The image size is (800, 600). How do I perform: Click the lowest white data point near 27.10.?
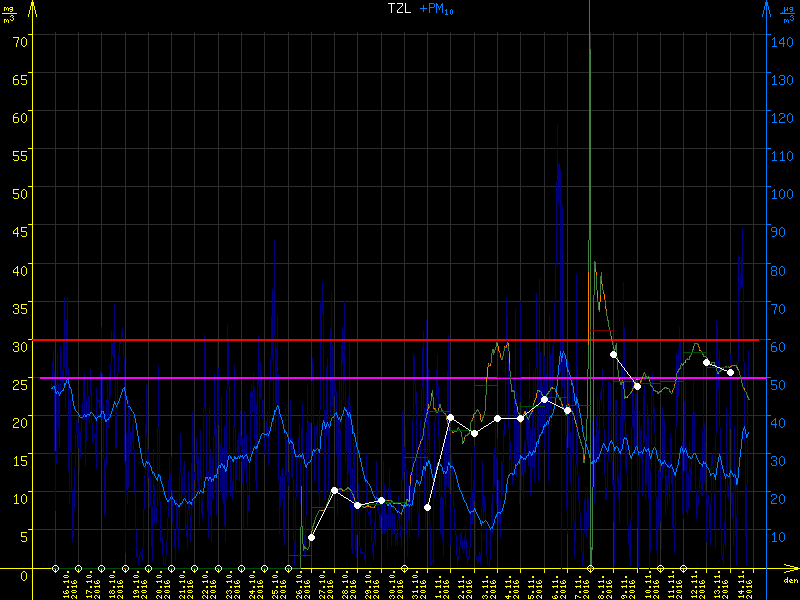point(311,537)
